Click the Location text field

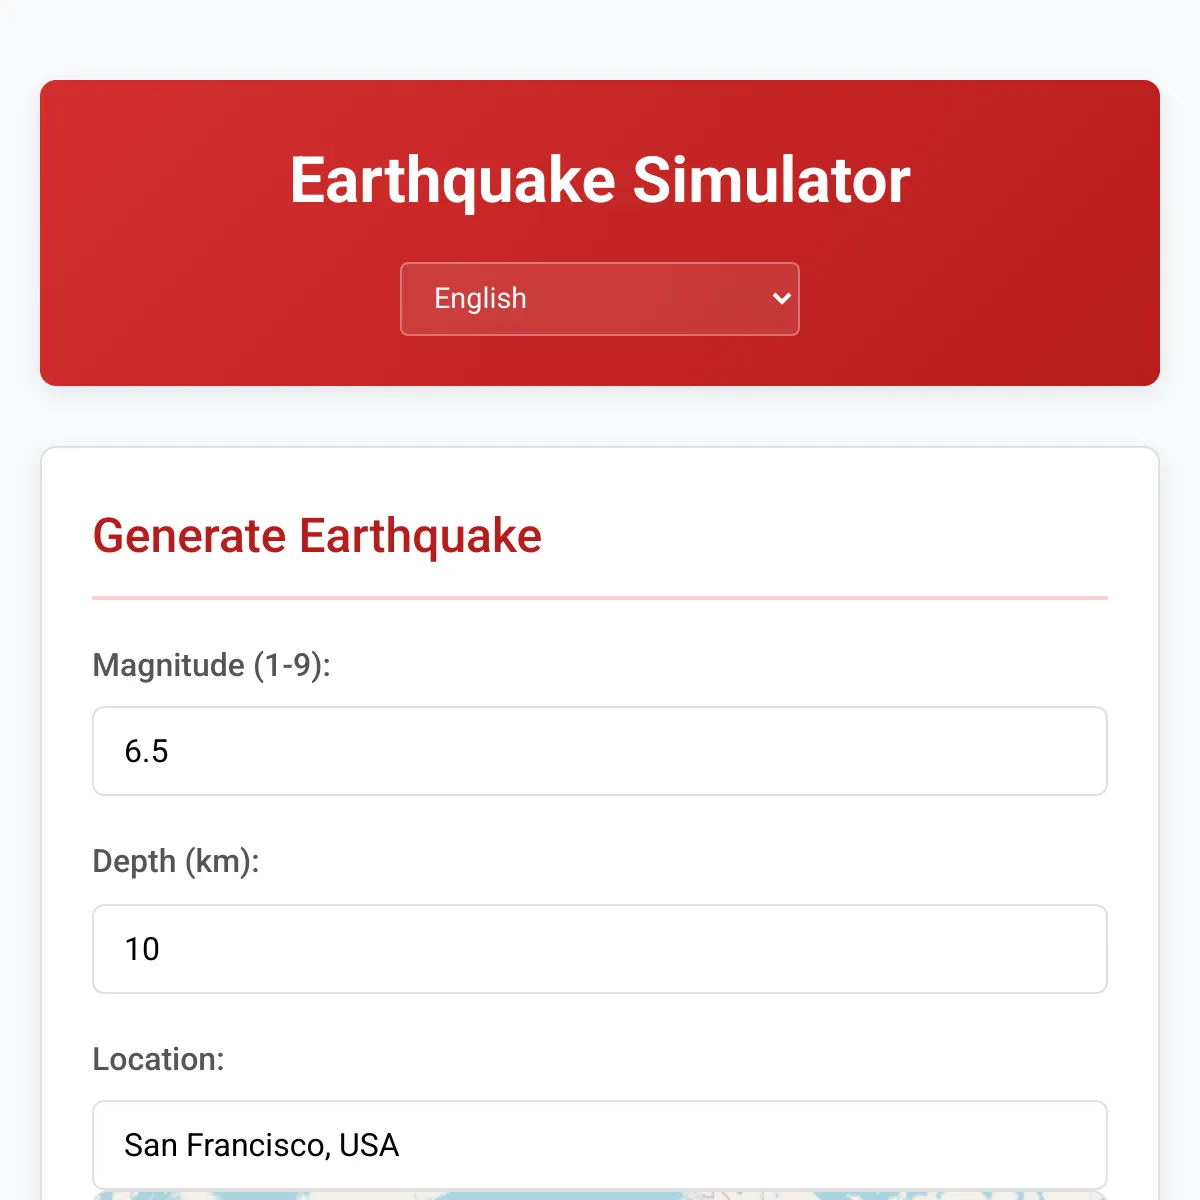600,1145
